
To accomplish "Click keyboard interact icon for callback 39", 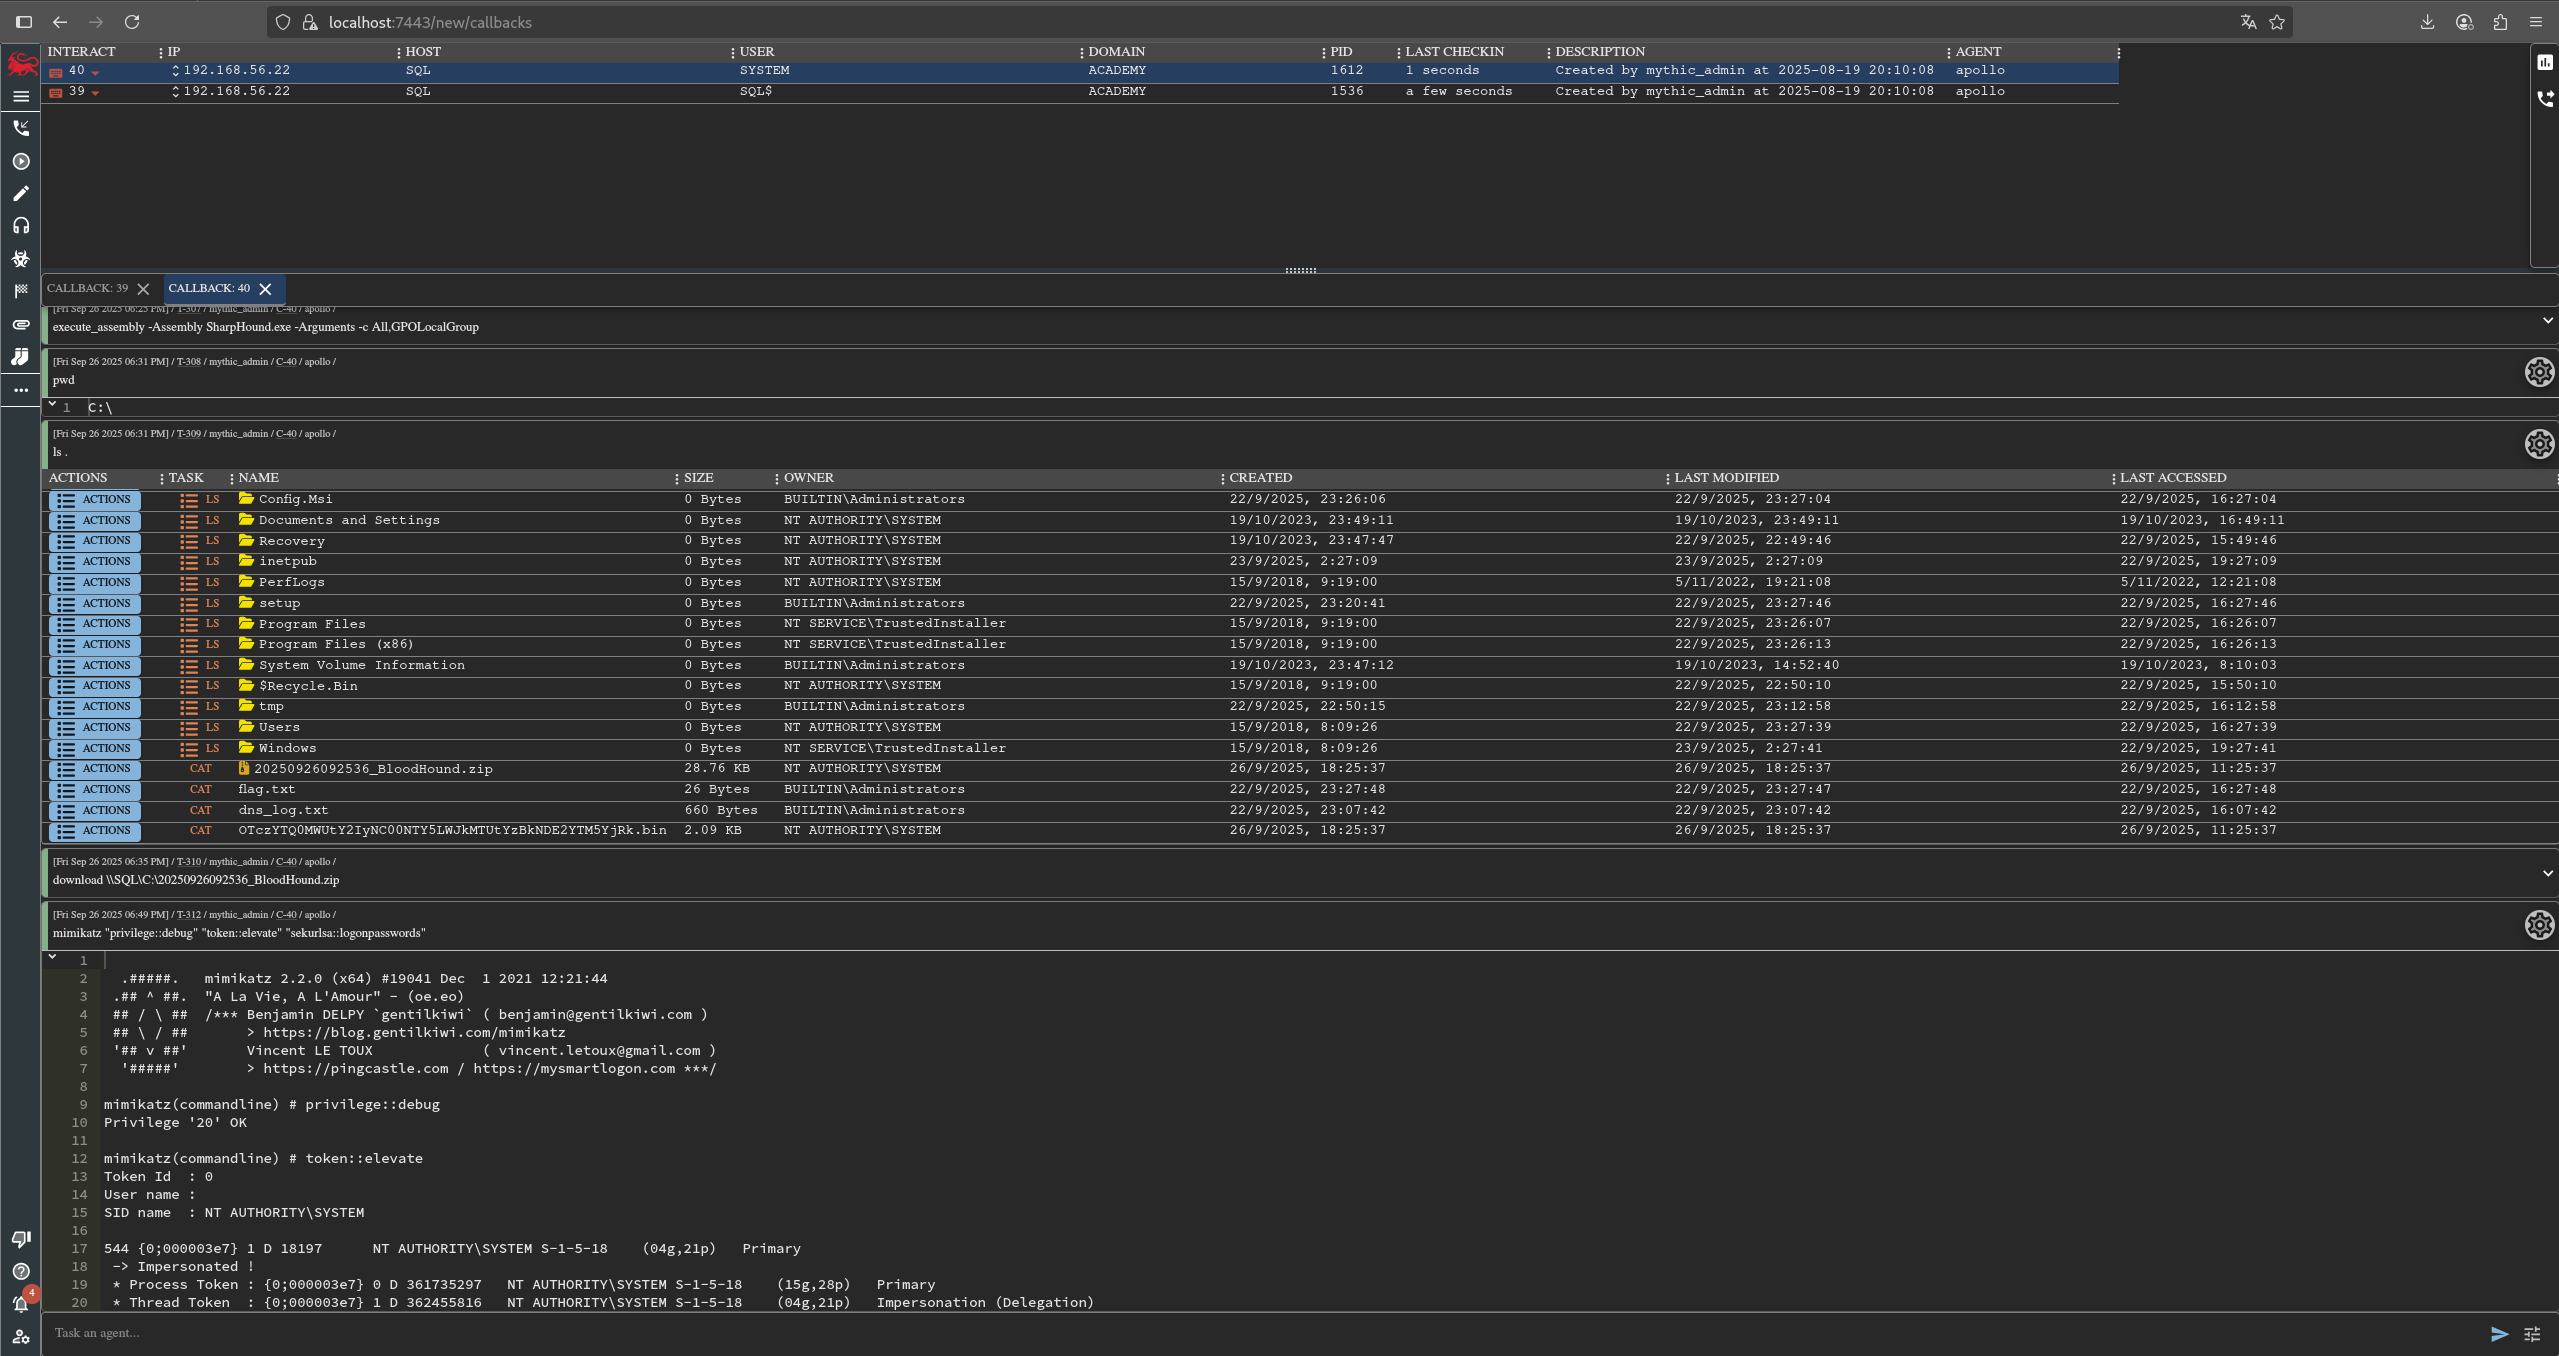I will coord(56,92).
